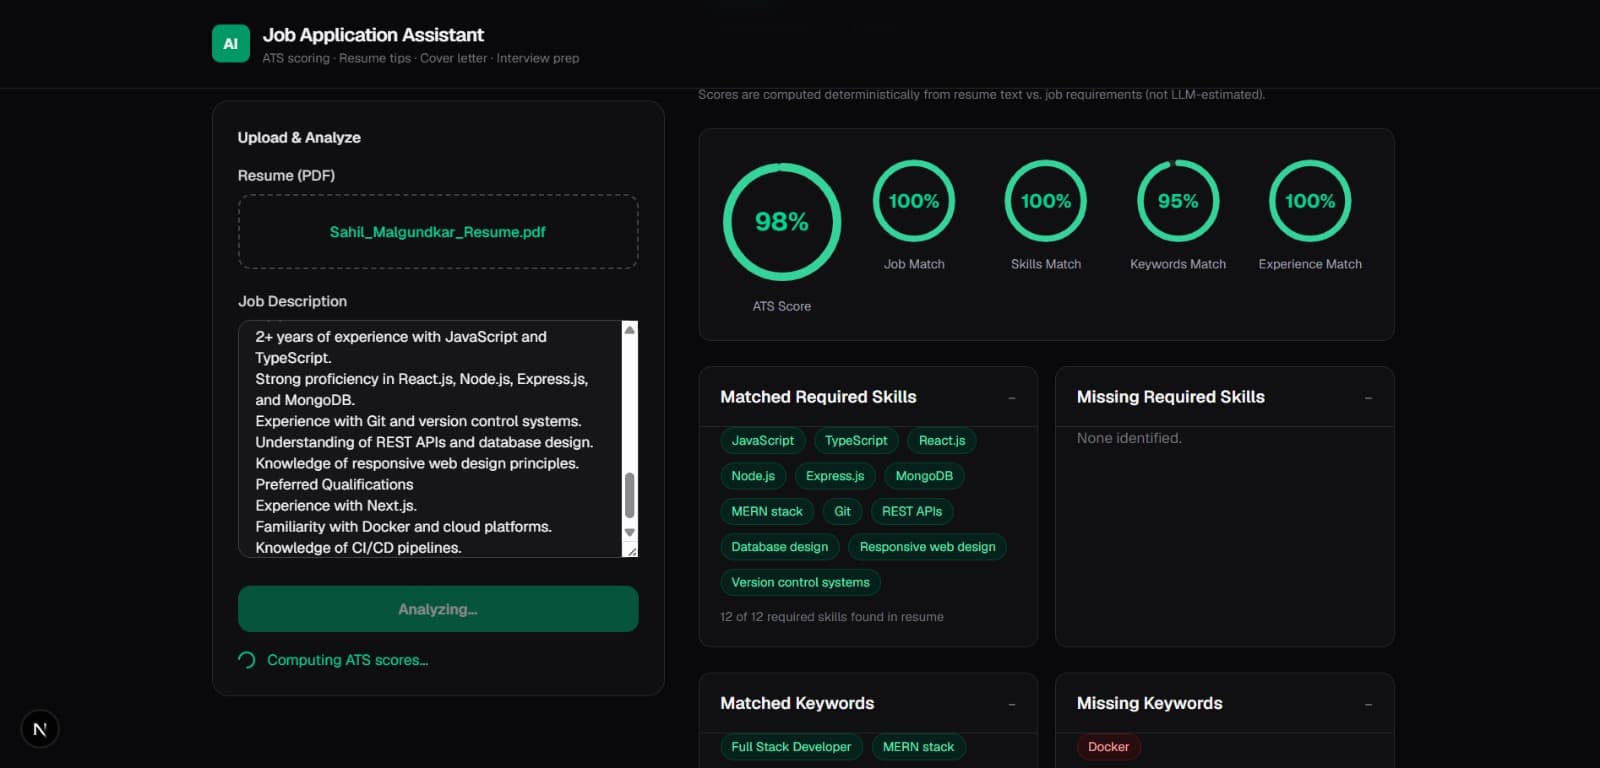Click the Experience with Next.js. line
This screenshot has width=1600, height=768.
[x=336, y=506]
